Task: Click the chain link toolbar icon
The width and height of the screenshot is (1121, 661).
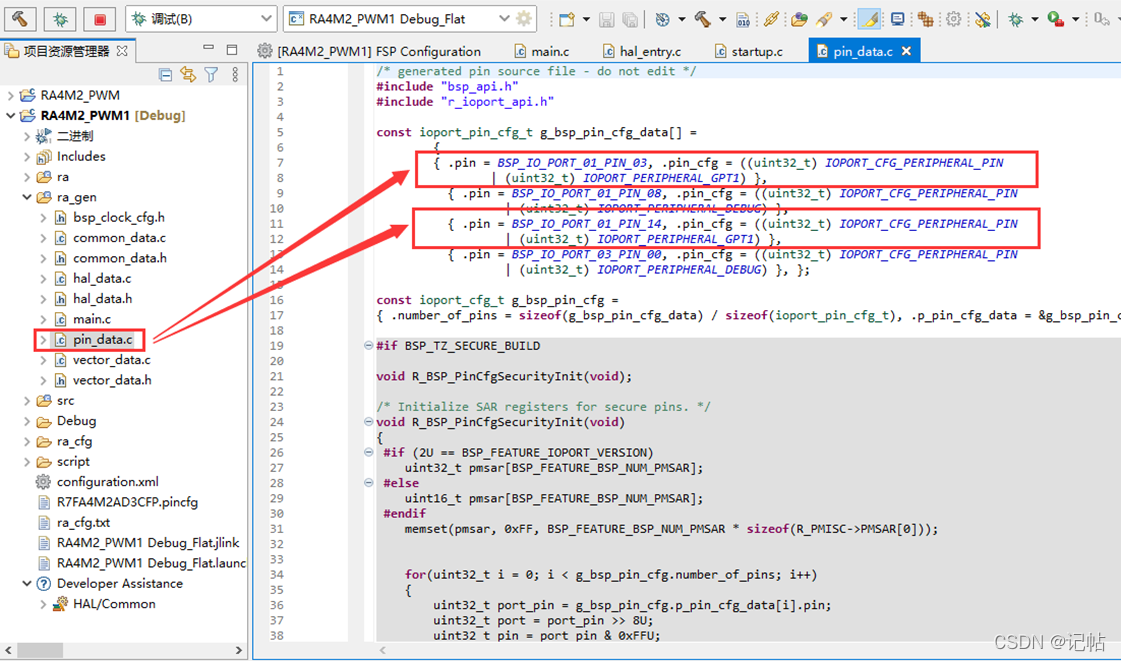Action: (771, 19)
